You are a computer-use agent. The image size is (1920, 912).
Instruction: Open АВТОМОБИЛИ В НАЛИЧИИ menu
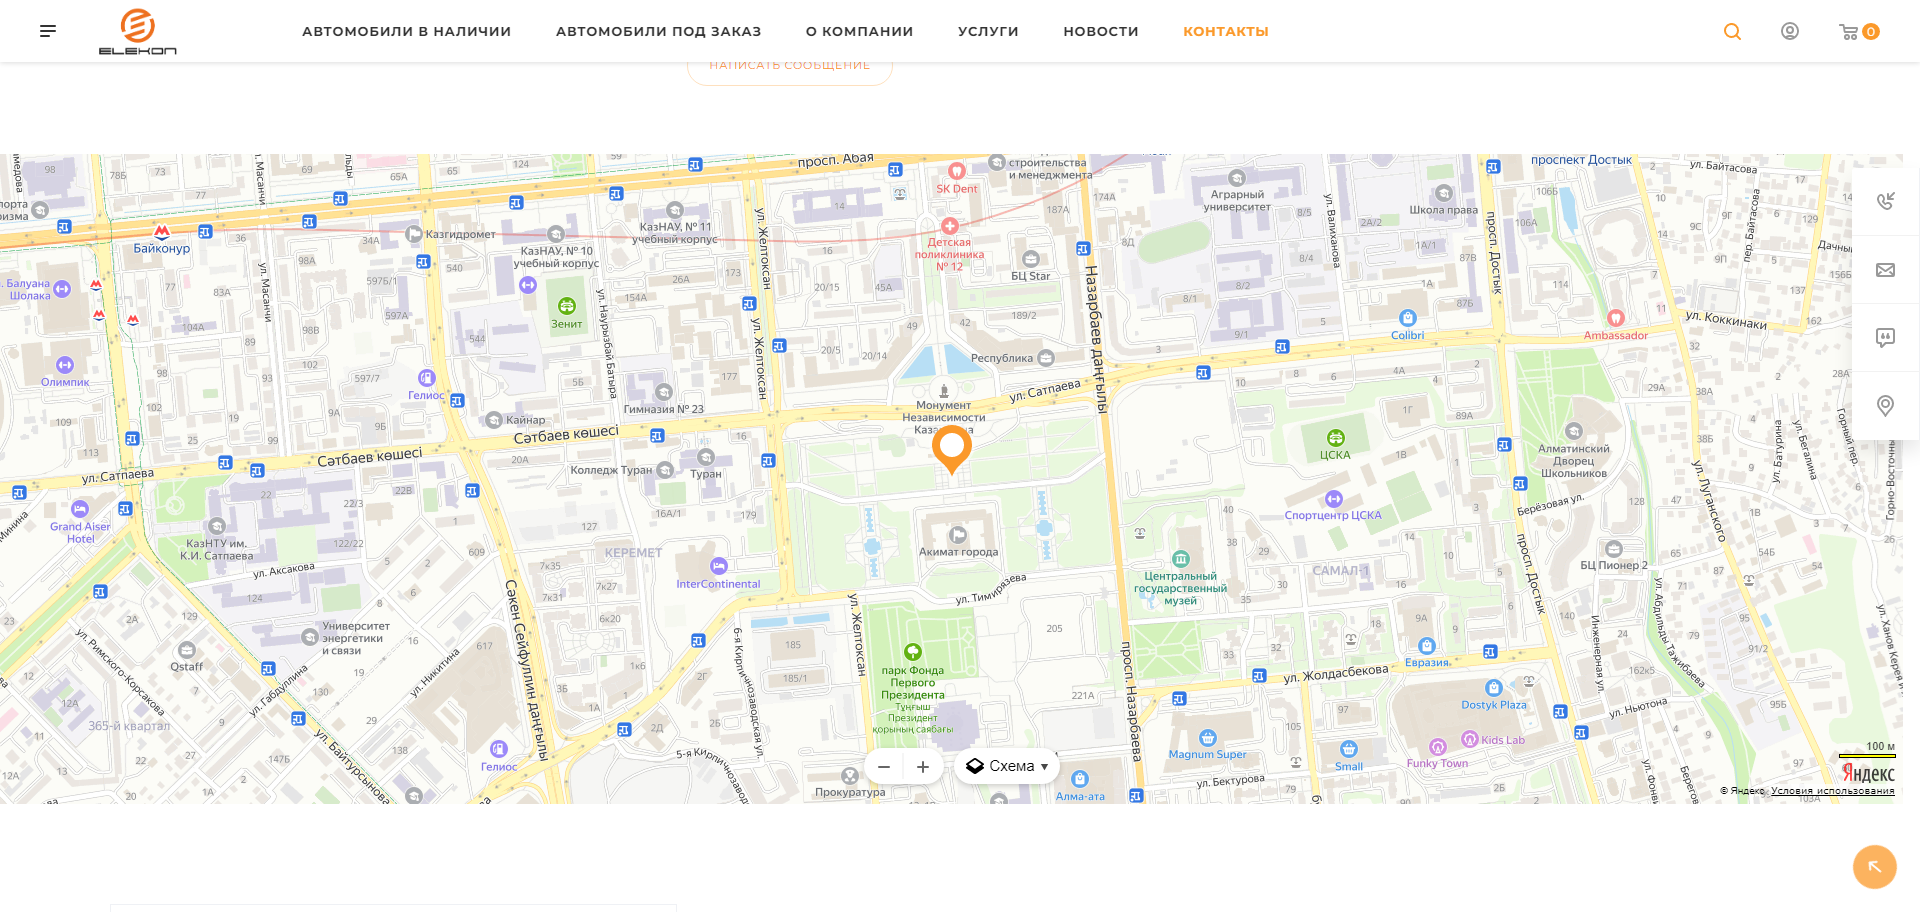pos(406,31)
